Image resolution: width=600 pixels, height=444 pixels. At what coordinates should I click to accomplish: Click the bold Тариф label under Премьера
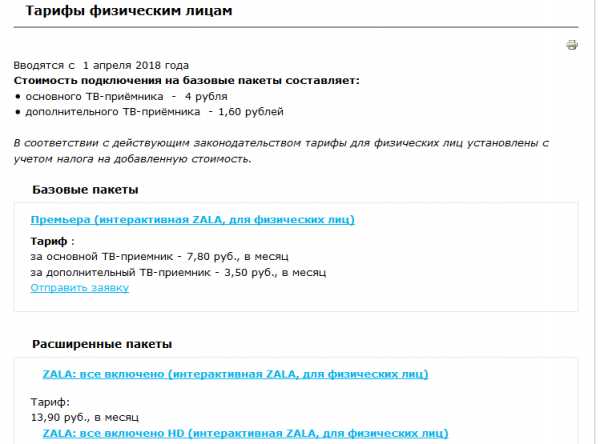tap(49, 241)
